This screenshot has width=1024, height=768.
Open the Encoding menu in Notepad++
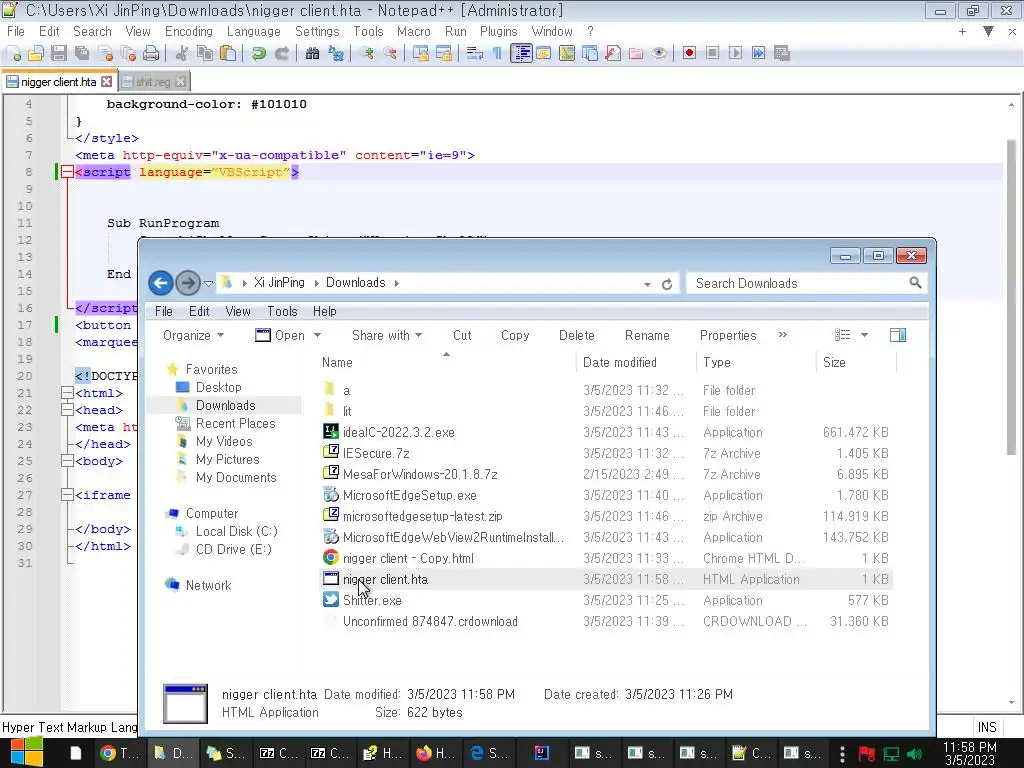point(189,31)
